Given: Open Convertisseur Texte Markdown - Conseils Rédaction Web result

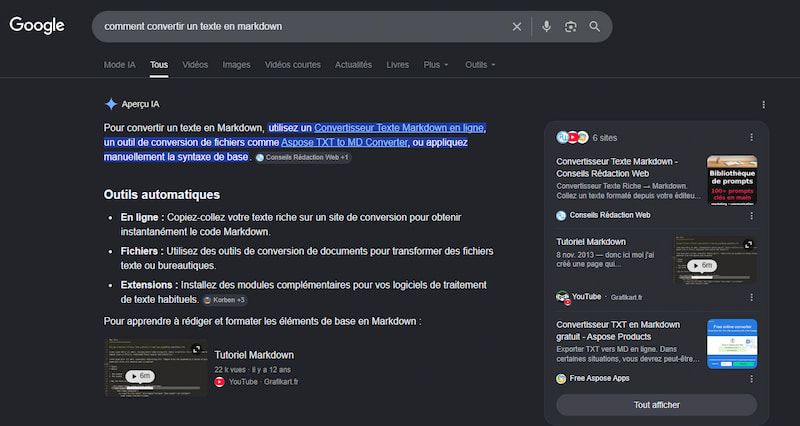Looking at the screenshot, I should tap(617, 167).
